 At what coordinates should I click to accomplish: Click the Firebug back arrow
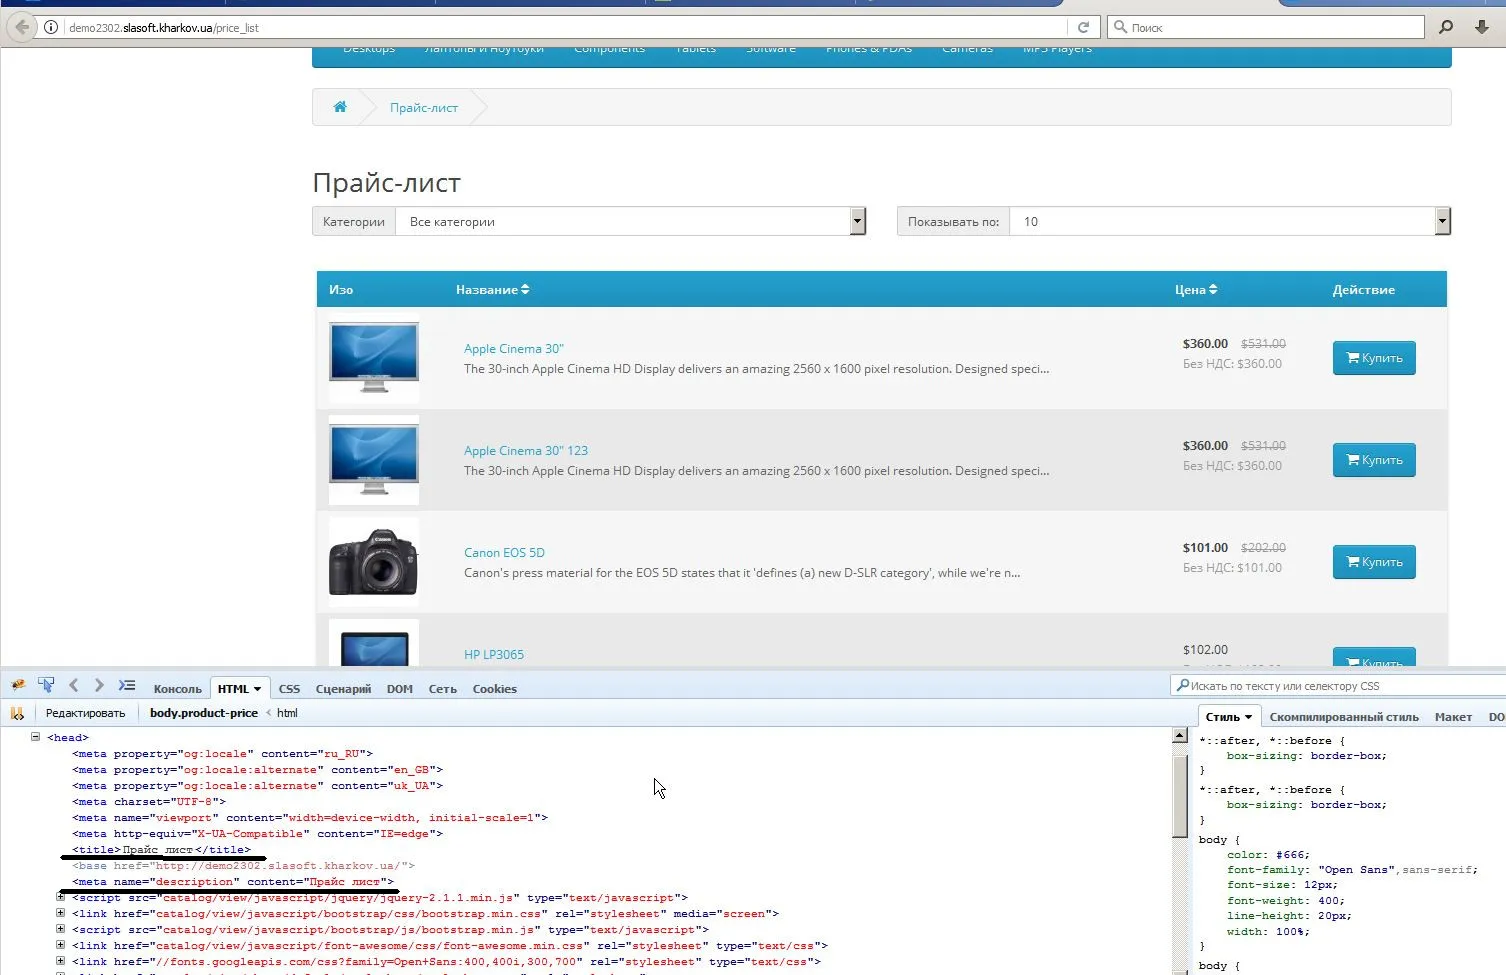[73, 686]
